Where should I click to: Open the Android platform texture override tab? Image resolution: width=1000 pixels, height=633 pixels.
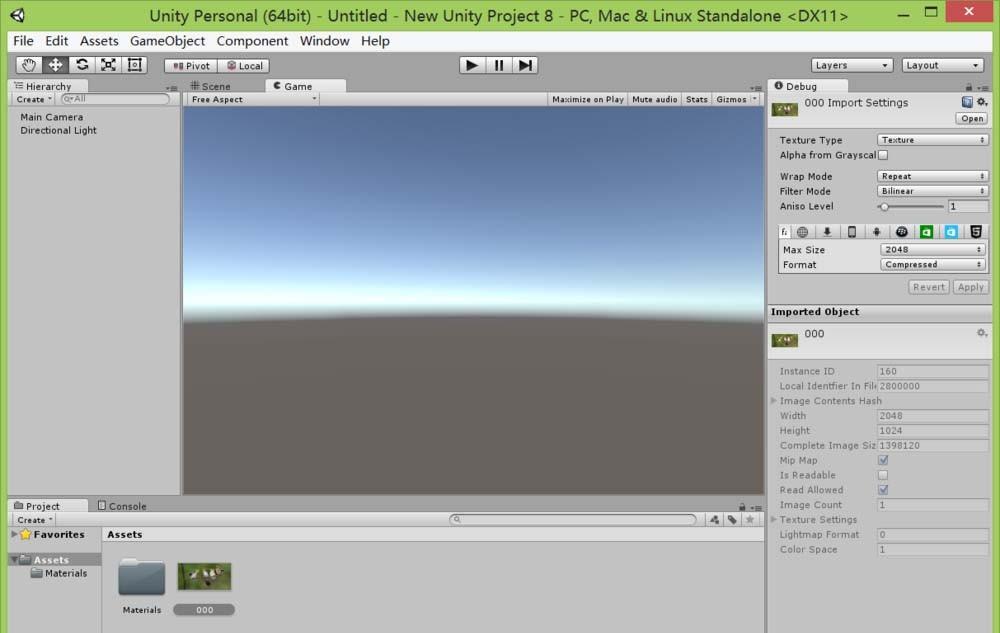tap(875, 231)
